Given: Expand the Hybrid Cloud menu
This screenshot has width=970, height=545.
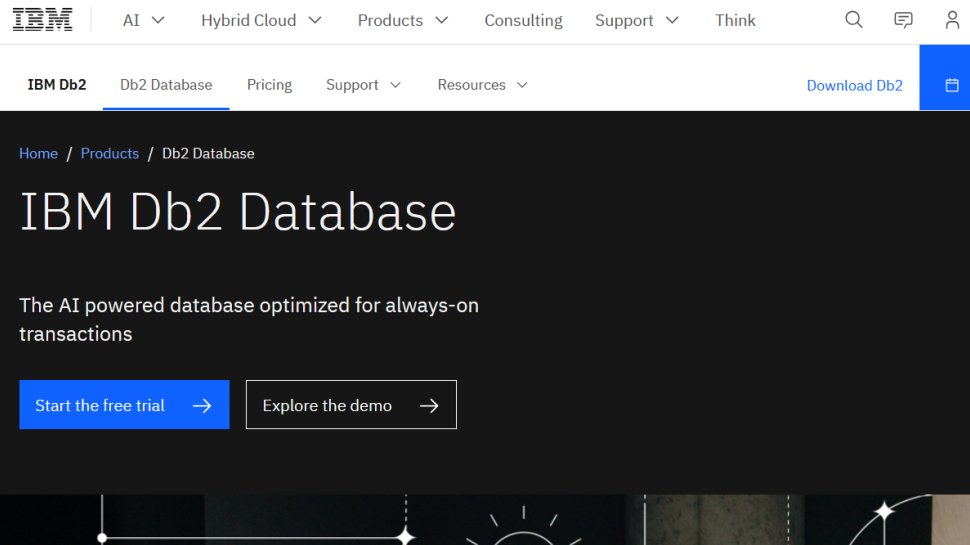Looking at the screenshot, I should pyautogui.click(x=261, y=20).
